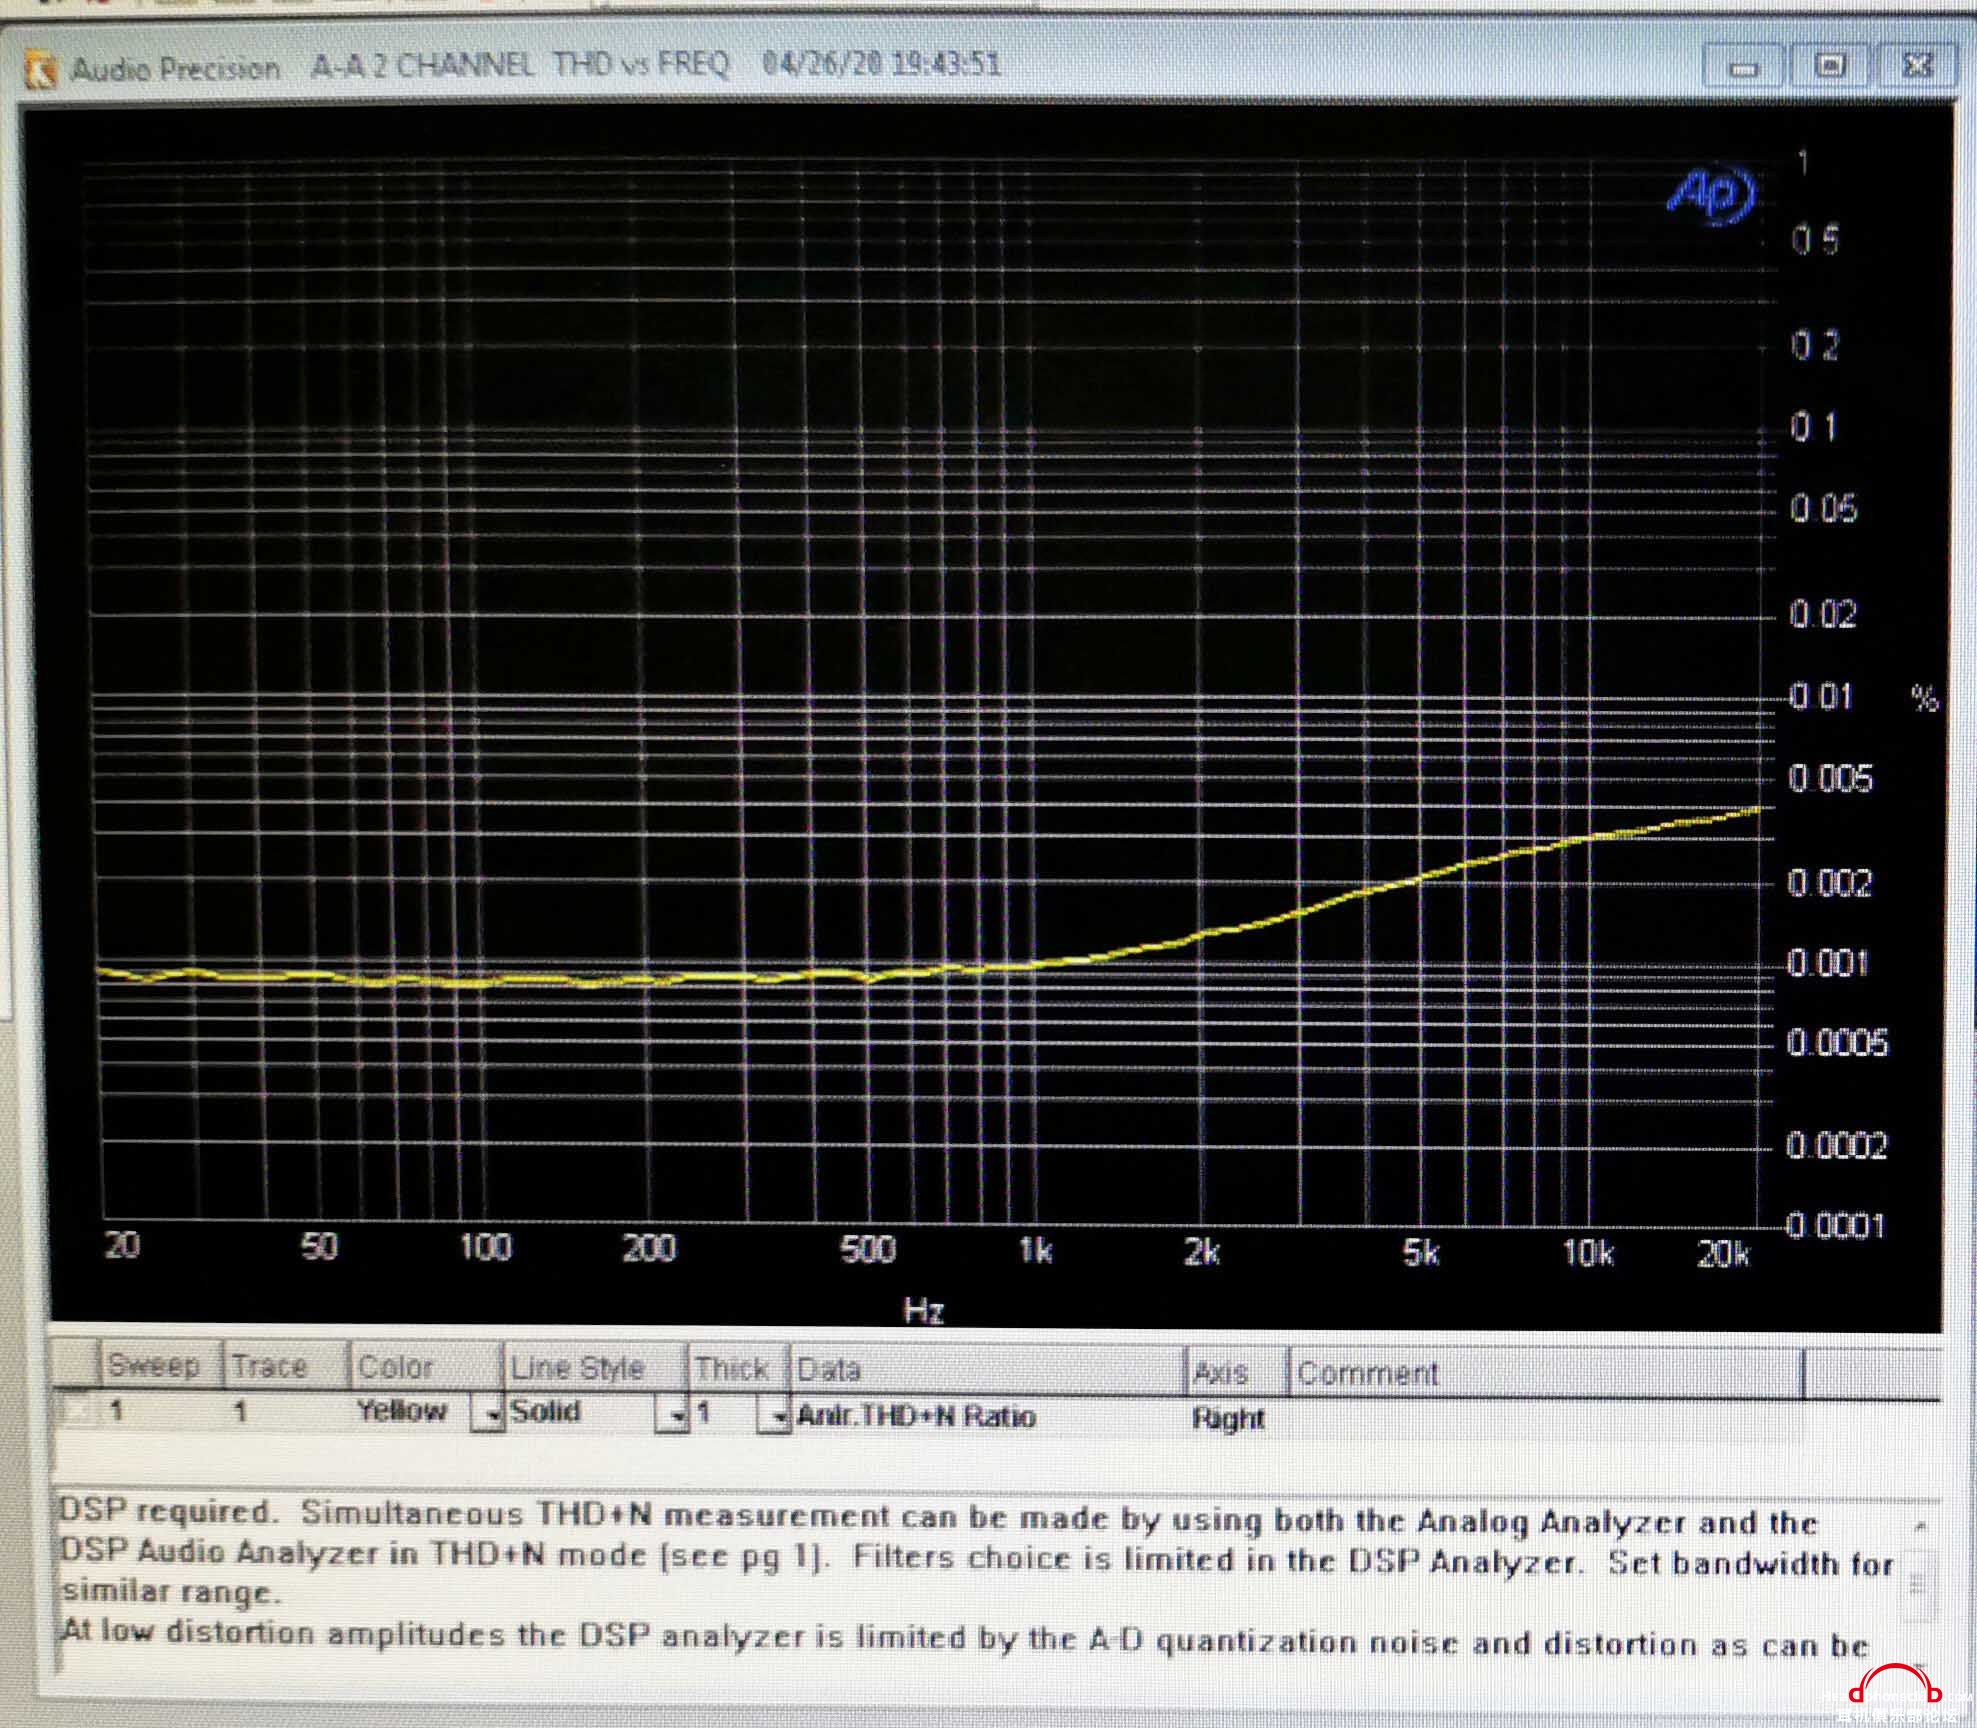Click the 1k frequency axis label
Viewport: 1977px width, 1728px height.
pos(1035,1251)
